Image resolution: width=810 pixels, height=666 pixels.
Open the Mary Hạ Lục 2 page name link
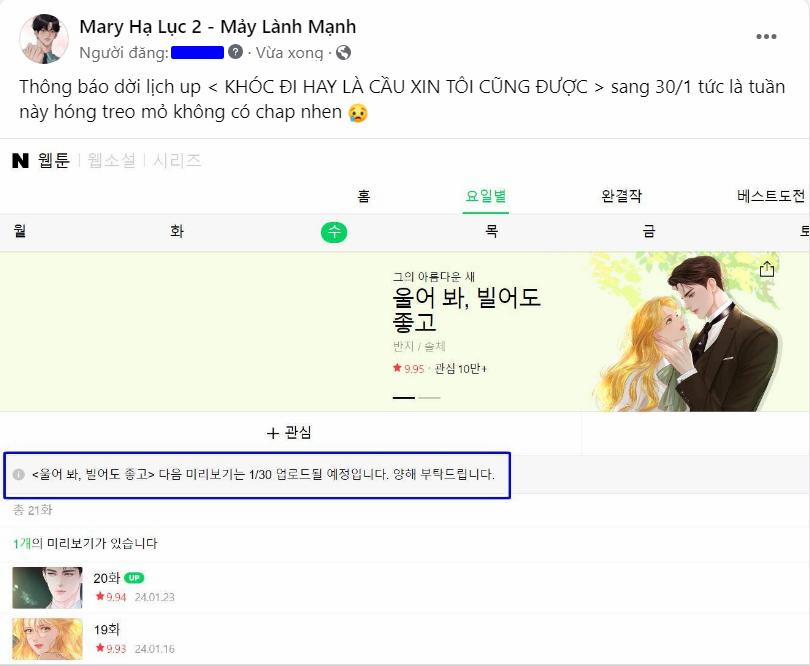tap(217, 26)
